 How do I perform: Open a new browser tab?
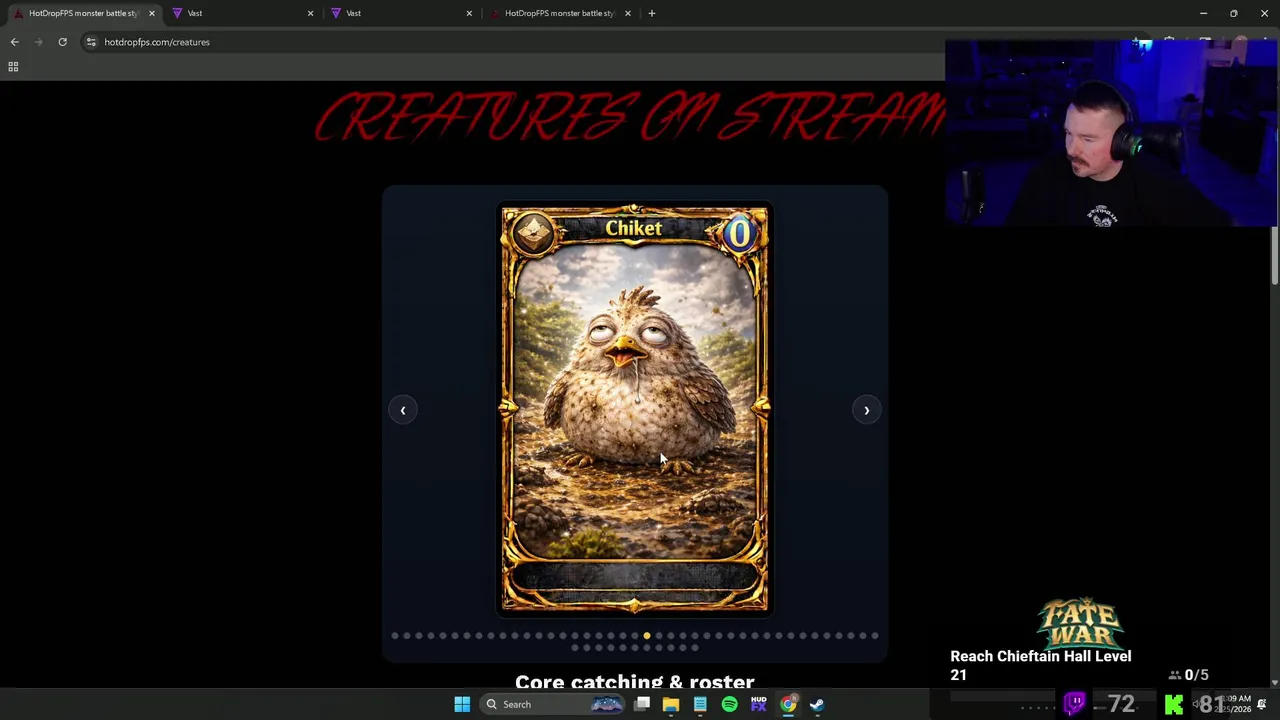click(651, 13)
